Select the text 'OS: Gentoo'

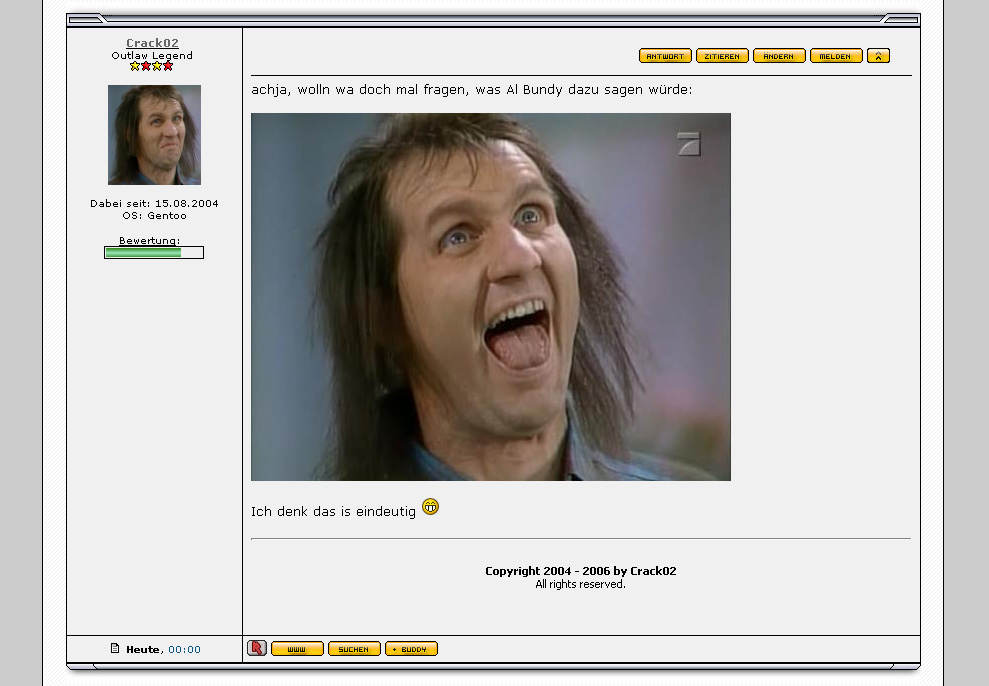155,216
